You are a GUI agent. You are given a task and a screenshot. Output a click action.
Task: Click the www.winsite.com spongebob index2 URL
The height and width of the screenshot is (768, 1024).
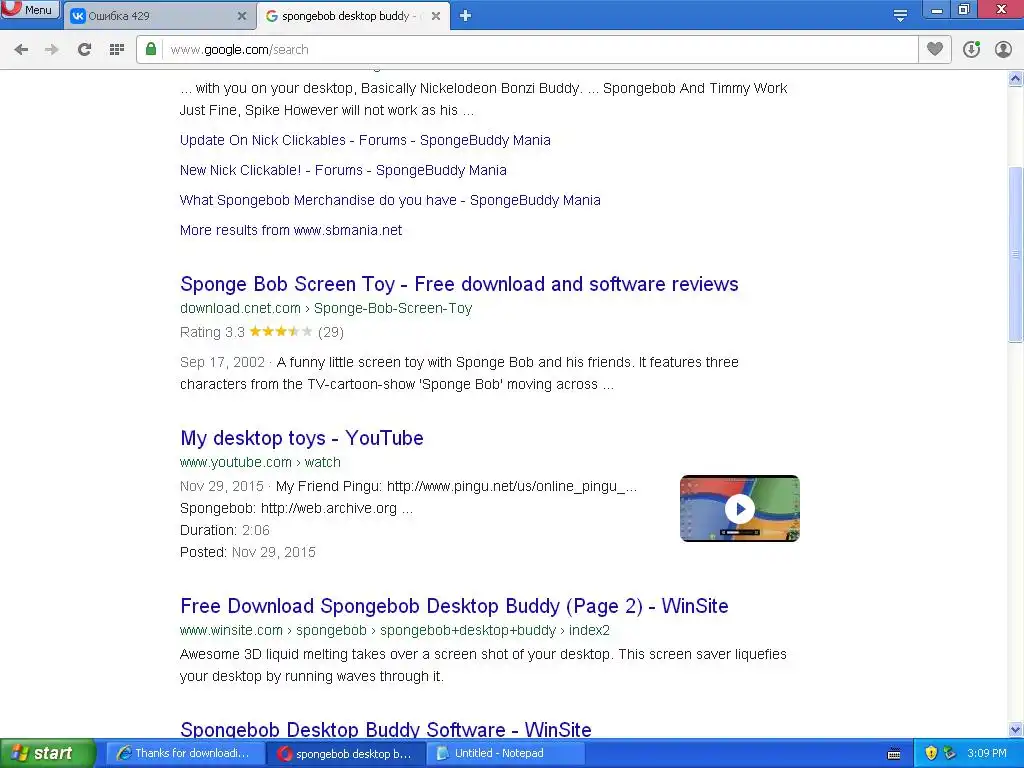pyautogui.click(x=394, y=631)
